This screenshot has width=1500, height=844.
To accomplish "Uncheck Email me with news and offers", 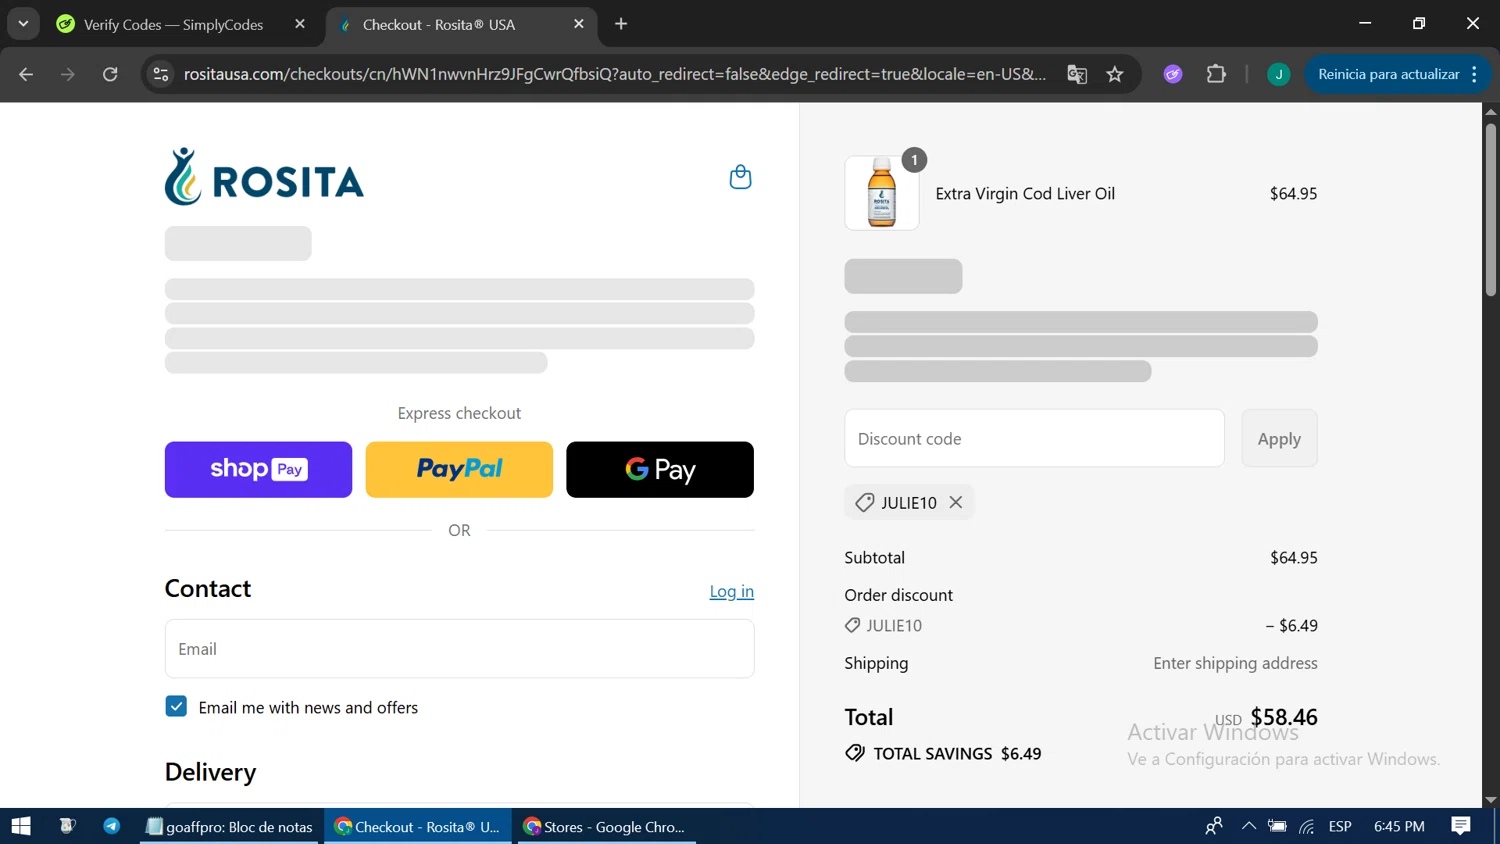I will pos(176,706).
